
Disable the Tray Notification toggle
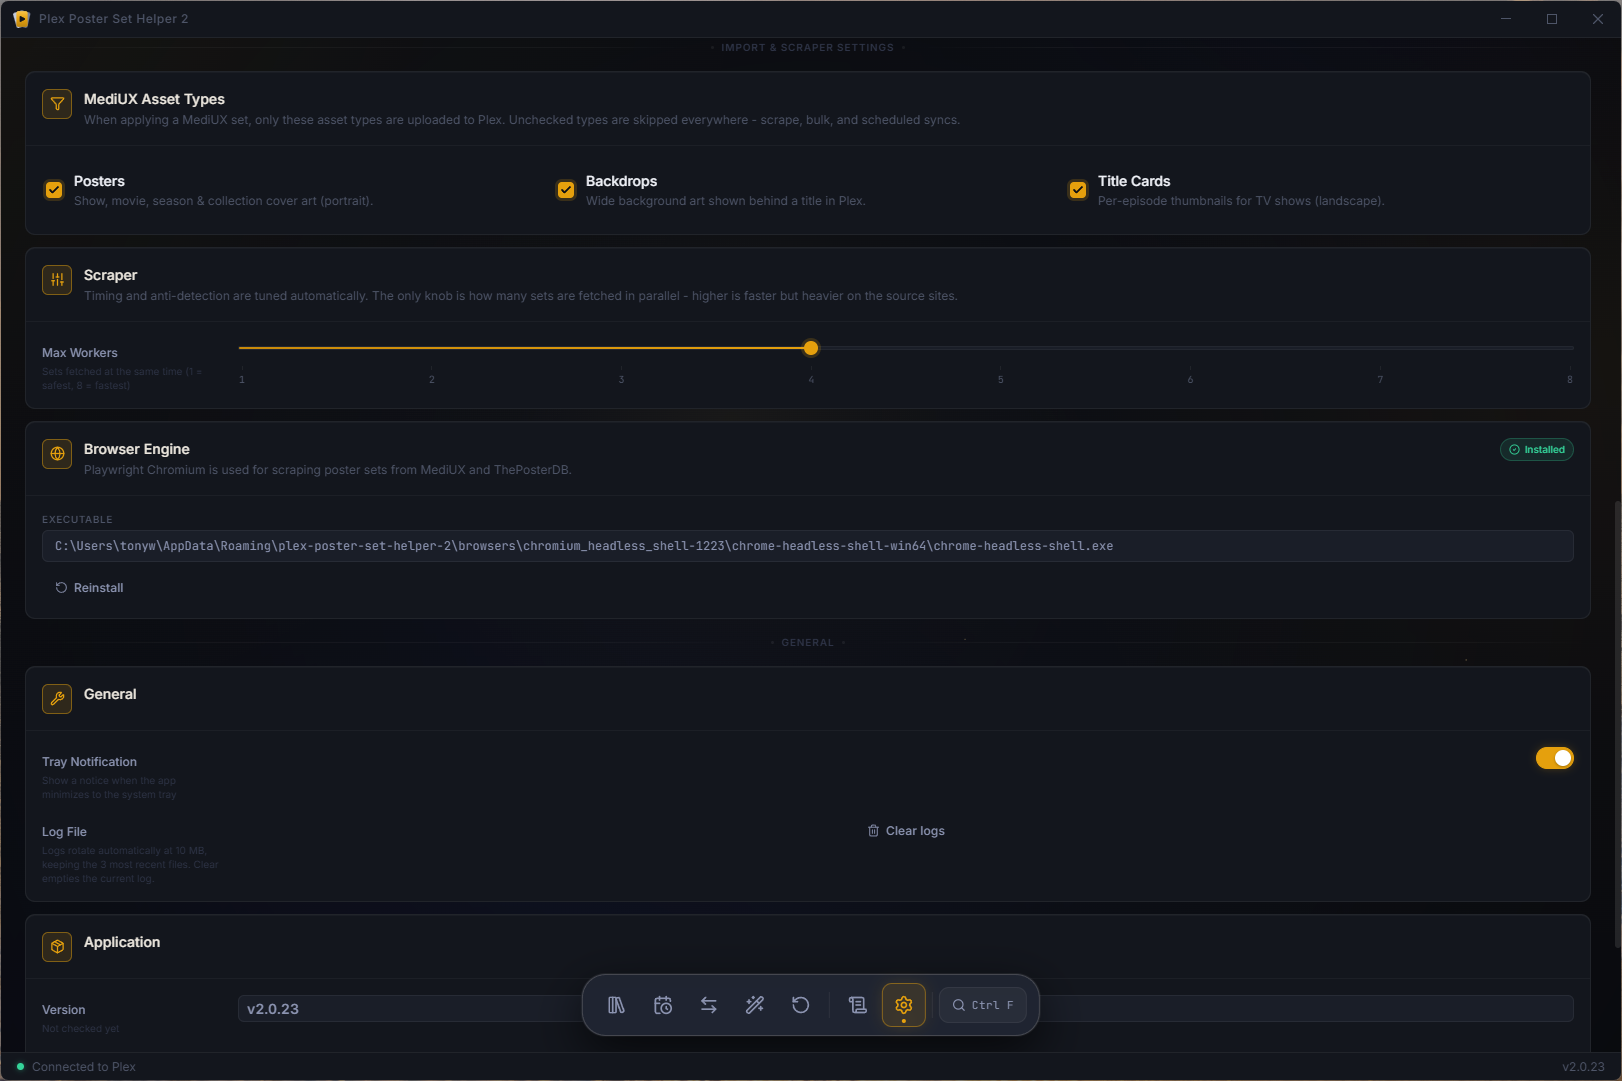pos(1555,758)
